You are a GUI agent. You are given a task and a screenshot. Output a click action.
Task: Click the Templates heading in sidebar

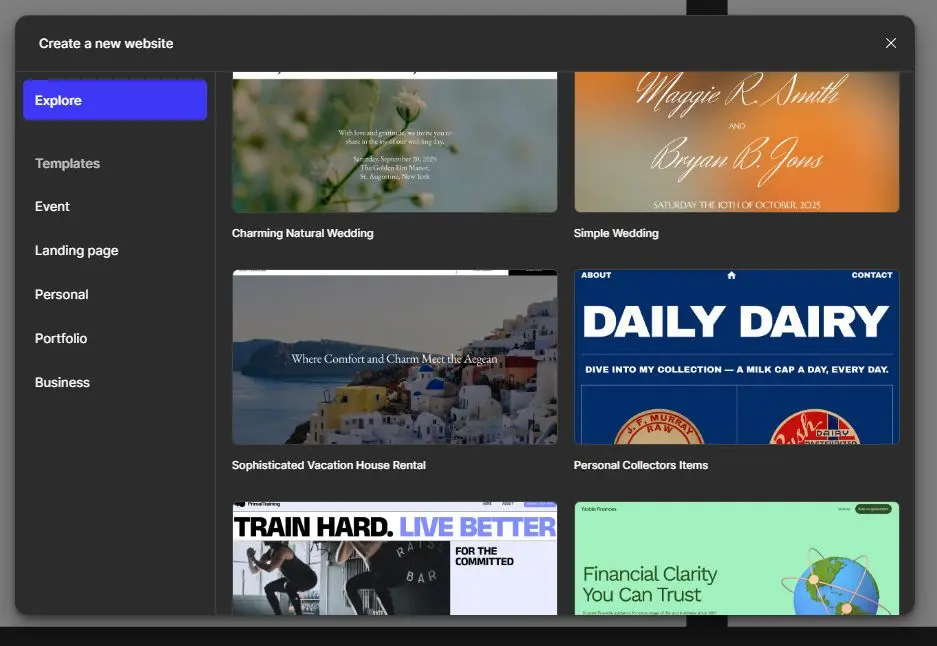tap(68, 163)
